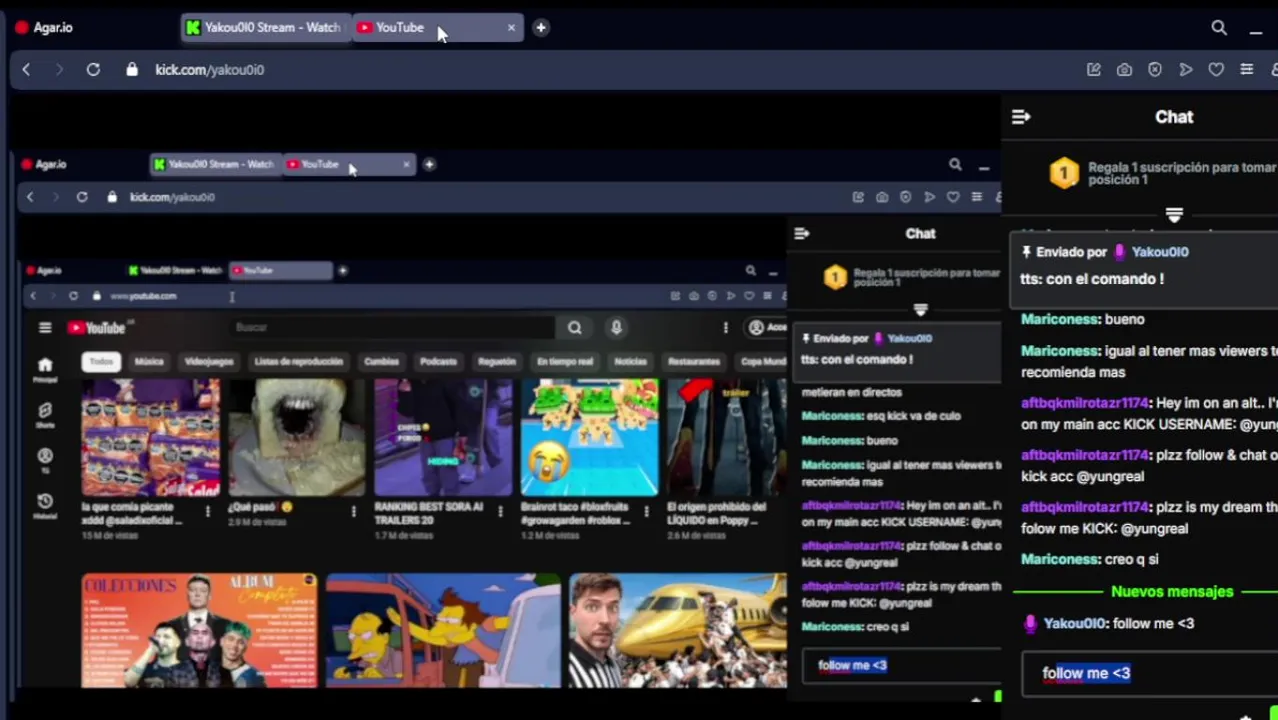Screen dimensions: 1278x720
Task: Collapse the large Chat panel
Action: [1021, 117]
